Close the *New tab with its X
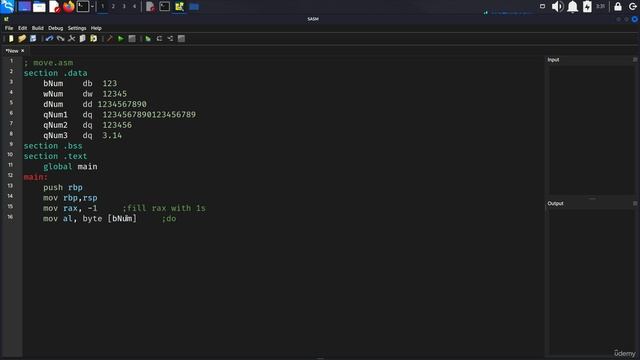The height and width of the screenshot is (360, 640). (22, 51)
